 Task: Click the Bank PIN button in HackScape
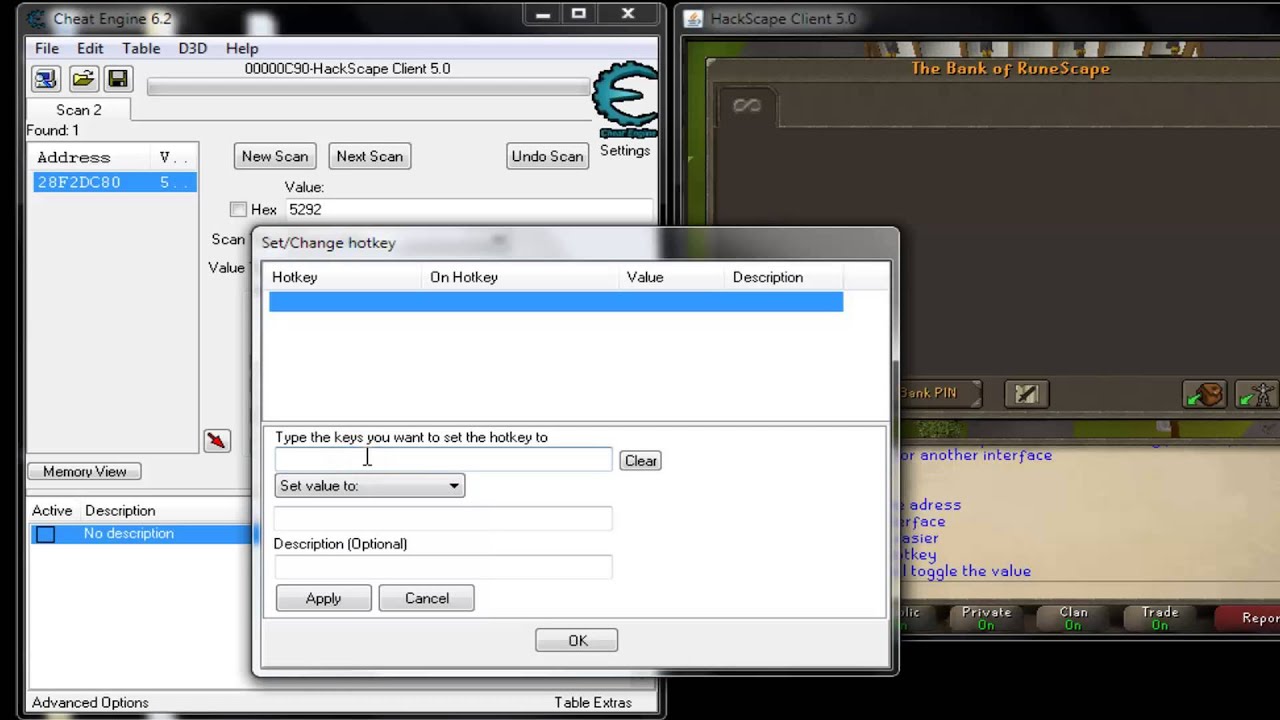939,394
